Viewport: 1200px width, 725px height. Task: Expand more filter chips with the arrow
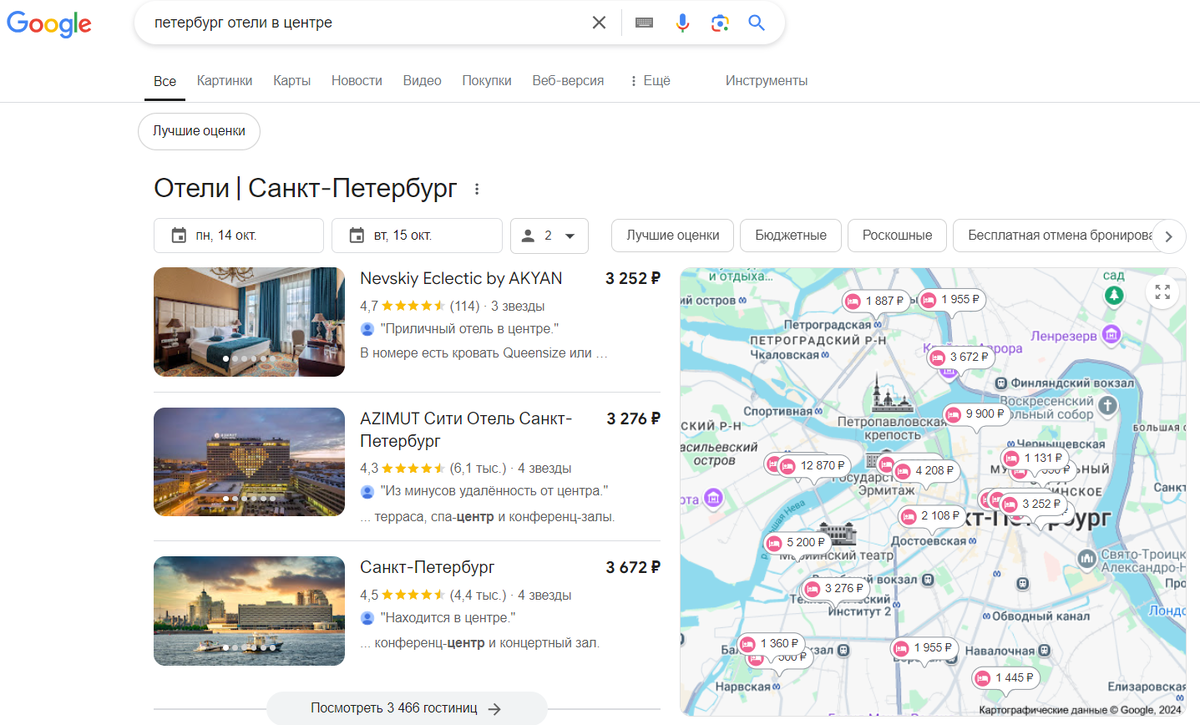point(1168,236)
